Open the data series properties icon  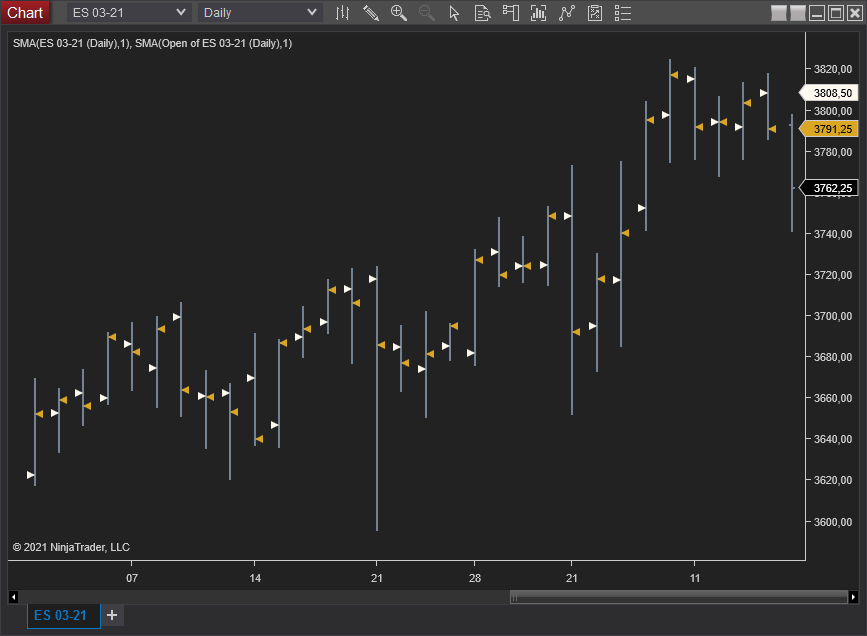pyautogui.click(x=595, y=13)
